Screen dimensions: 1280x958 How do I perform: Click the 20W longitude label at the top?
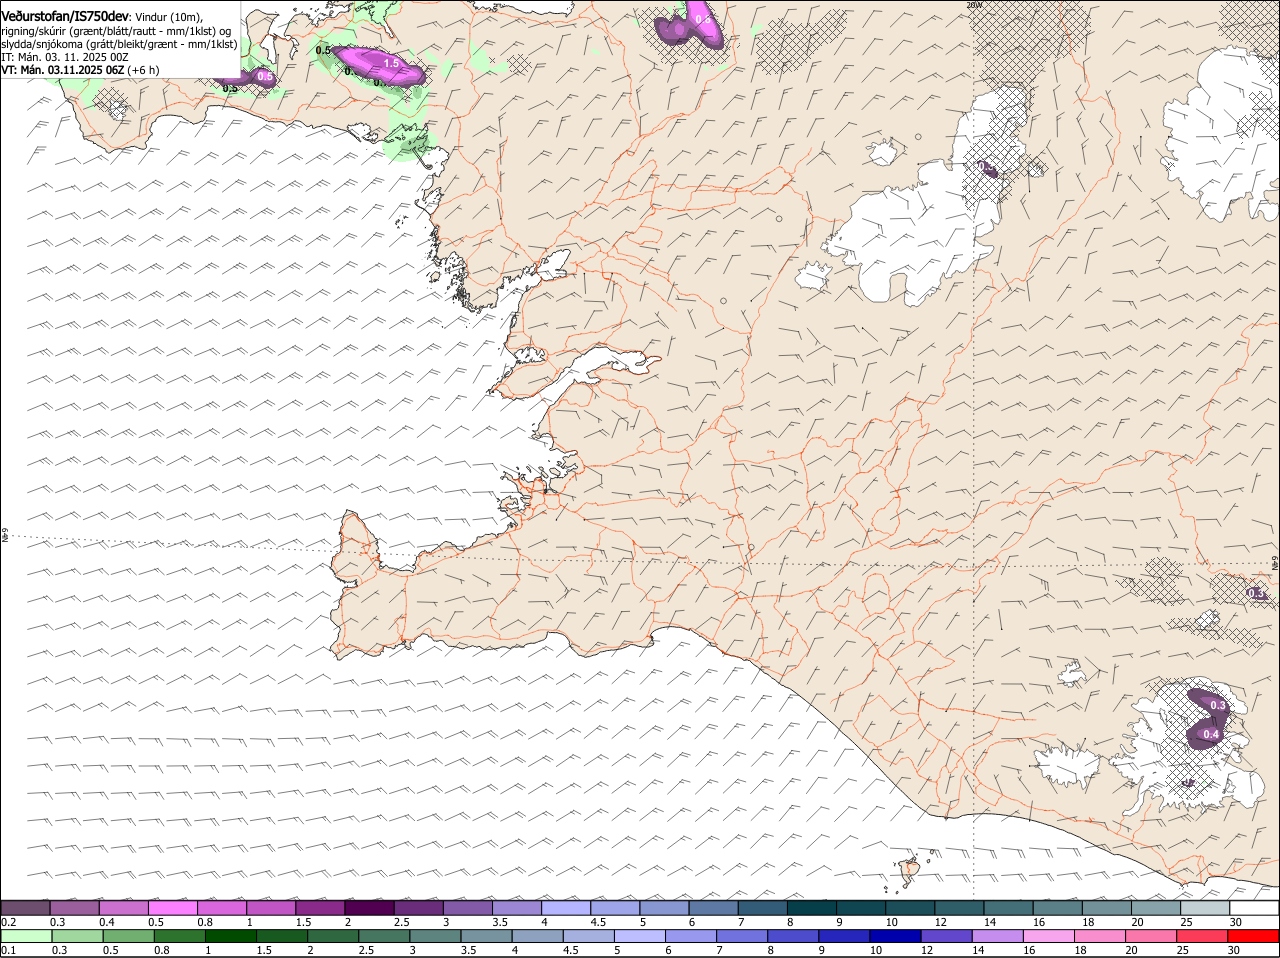[x=975, y=5]
